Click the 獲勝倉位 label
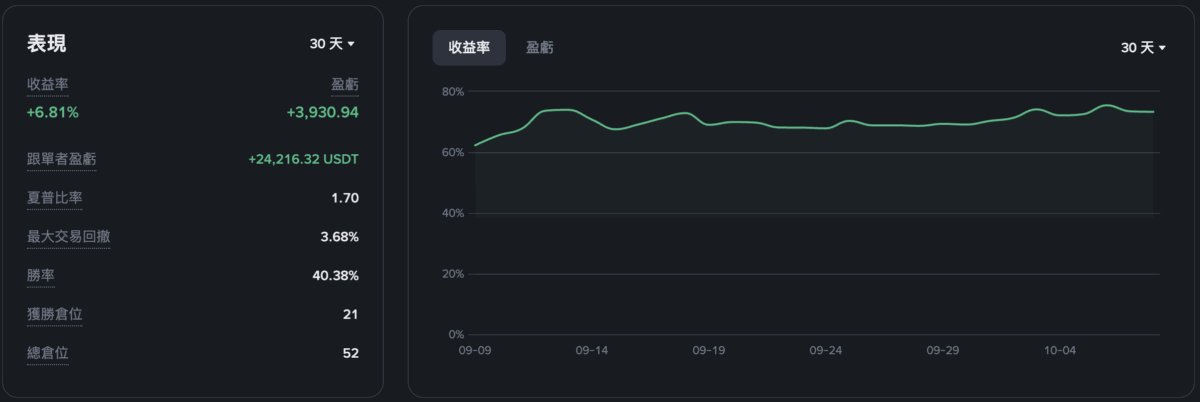 [x=54, y=314]
